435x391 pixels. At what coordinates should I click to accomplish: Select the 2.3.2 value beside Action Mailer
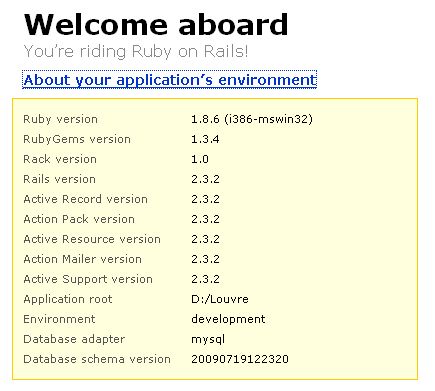point(205,259)
